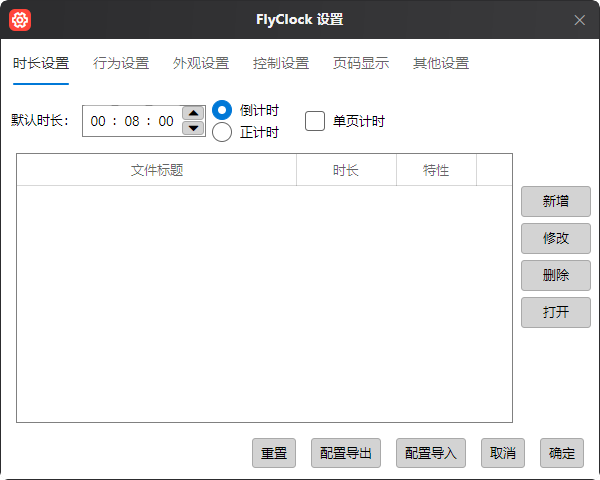Click the 默认时长 label text
The width and height of the screenshot is (600, 480).
40,120
